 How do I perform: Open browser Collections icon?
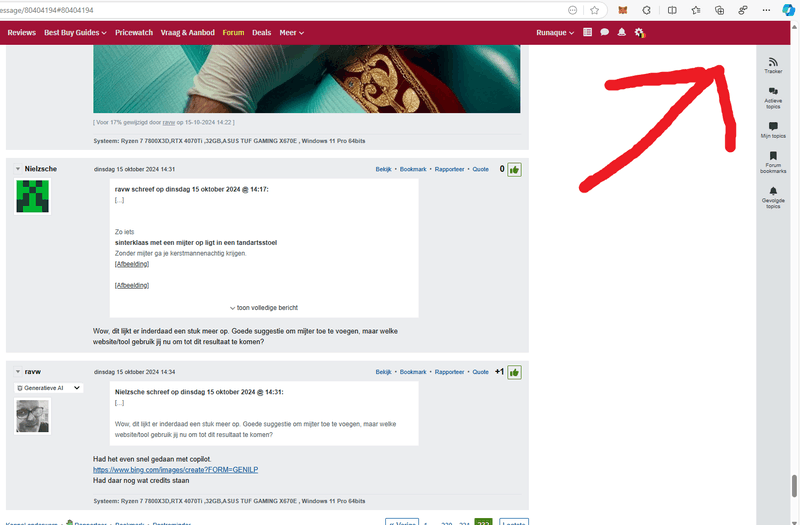click(719, 10)
